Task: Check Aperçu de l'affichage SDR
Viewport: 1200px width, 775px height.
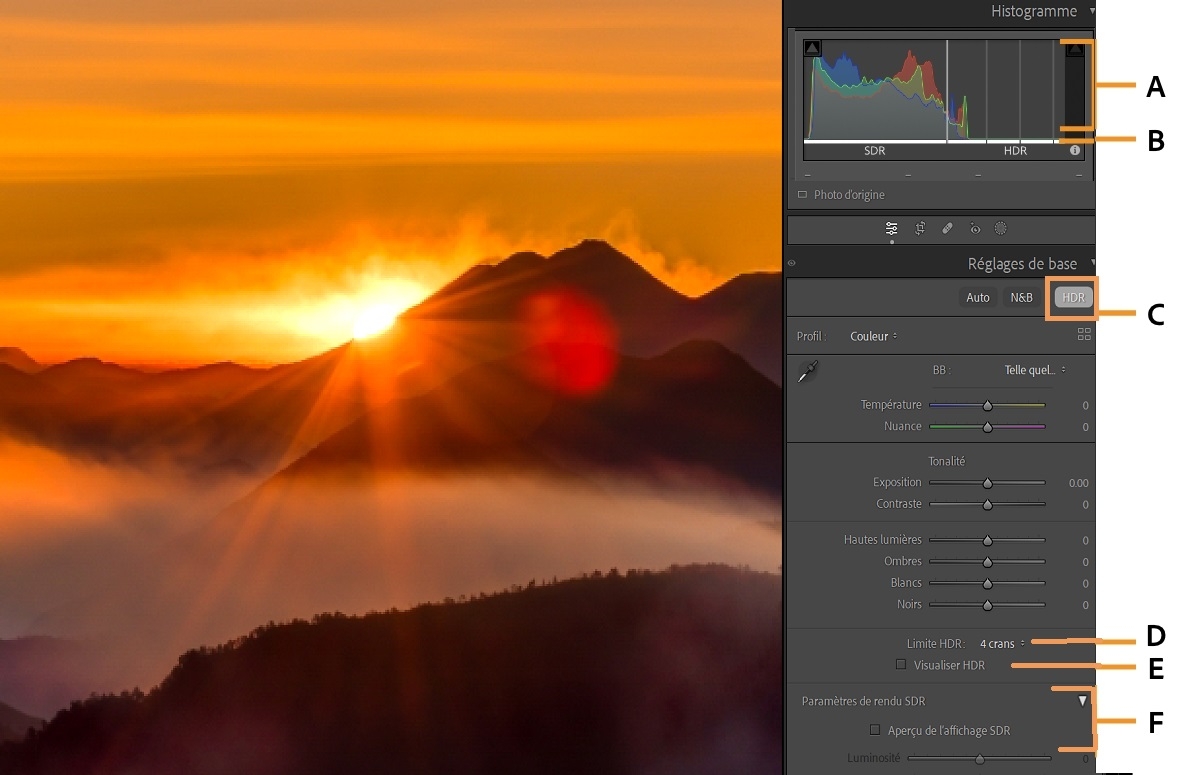Action: (x=873, y=730)
